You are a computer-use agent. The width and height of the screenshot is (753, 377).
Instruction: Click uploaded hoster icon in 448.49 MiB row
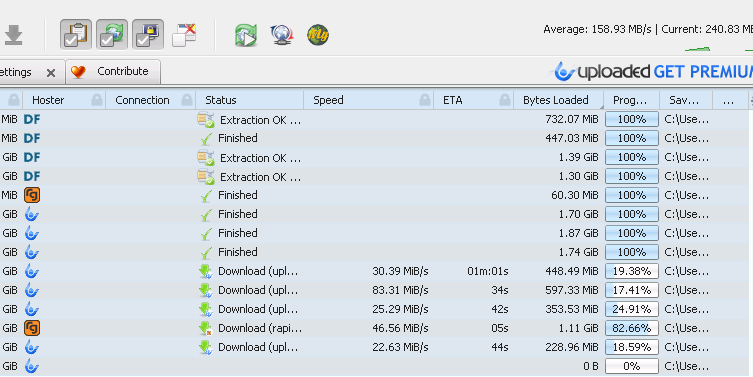(32, 271)
